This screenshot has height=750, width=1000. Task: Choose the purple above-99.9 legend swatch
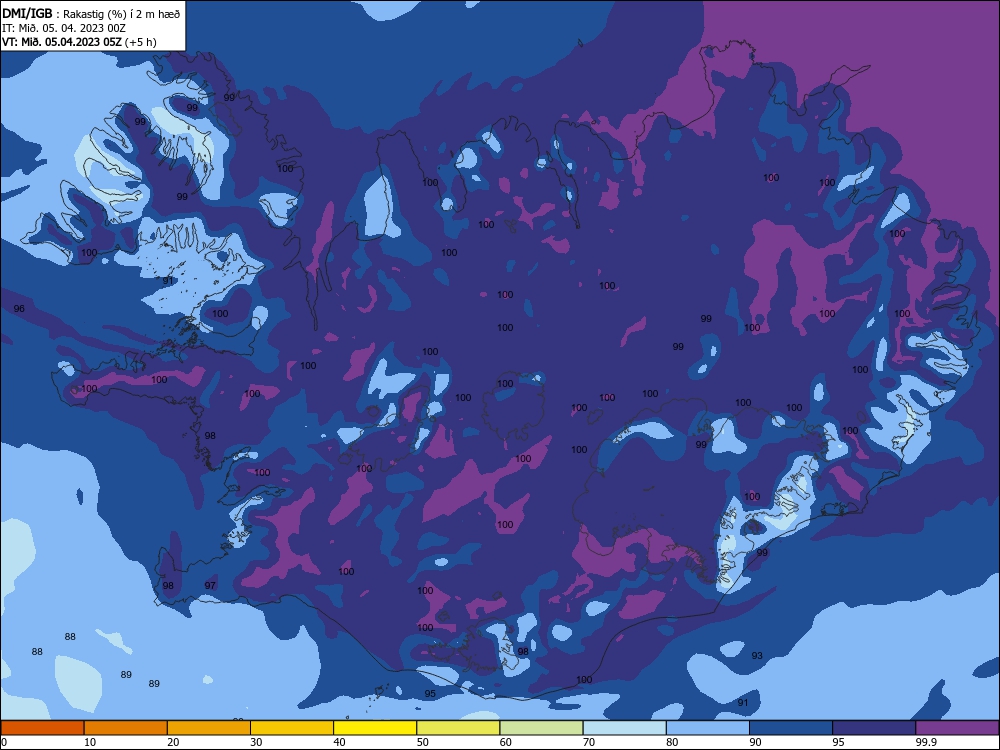[957, 728]
